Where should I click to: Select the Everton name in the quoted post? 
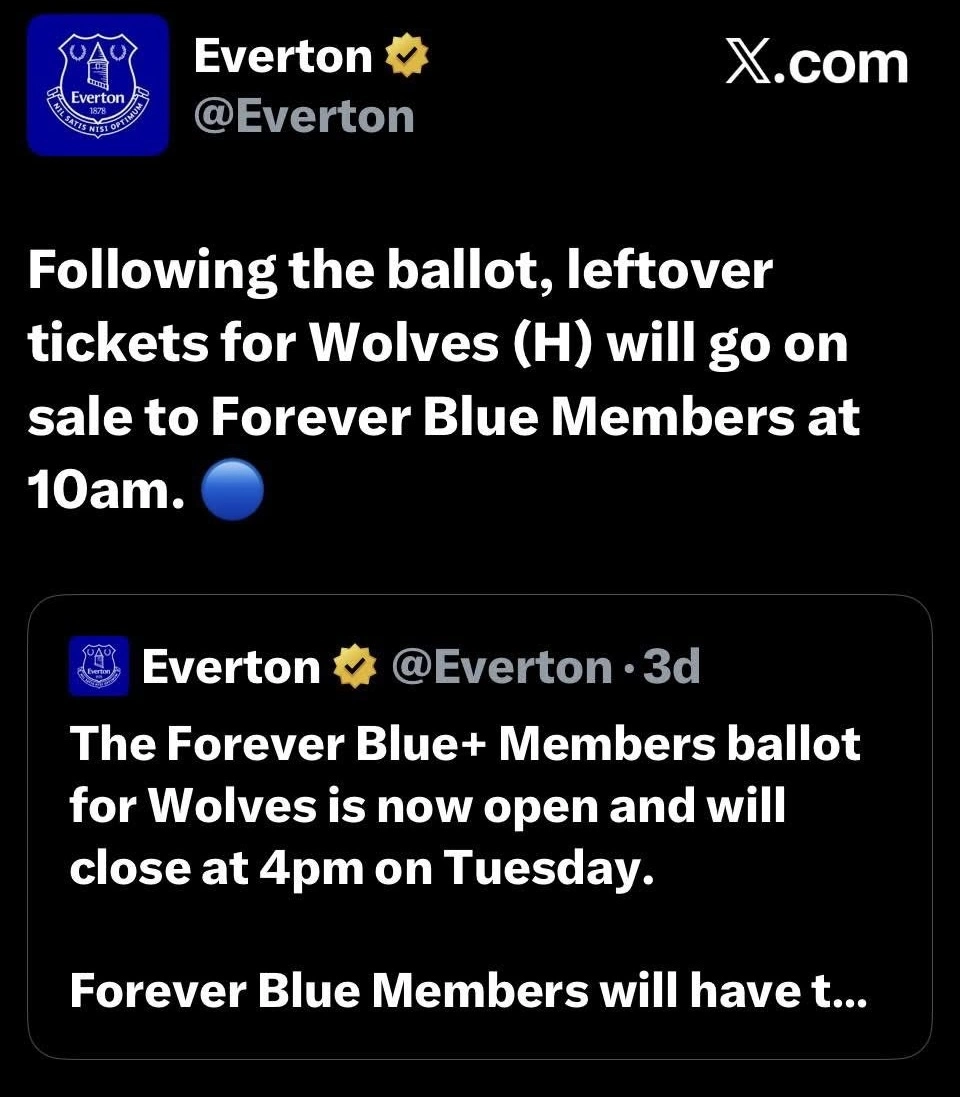click(x=231, y=667)
